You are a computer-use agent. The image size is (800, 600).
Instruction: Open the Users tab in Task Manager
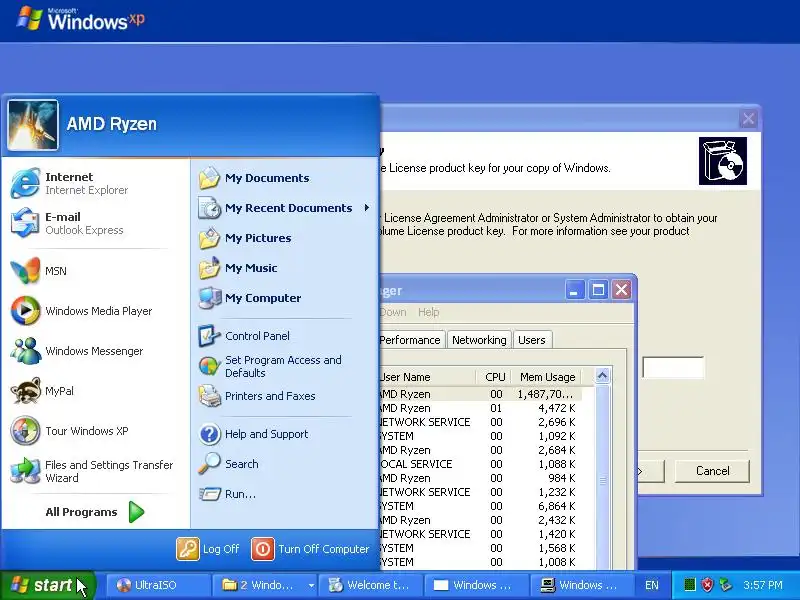[532, 340]
